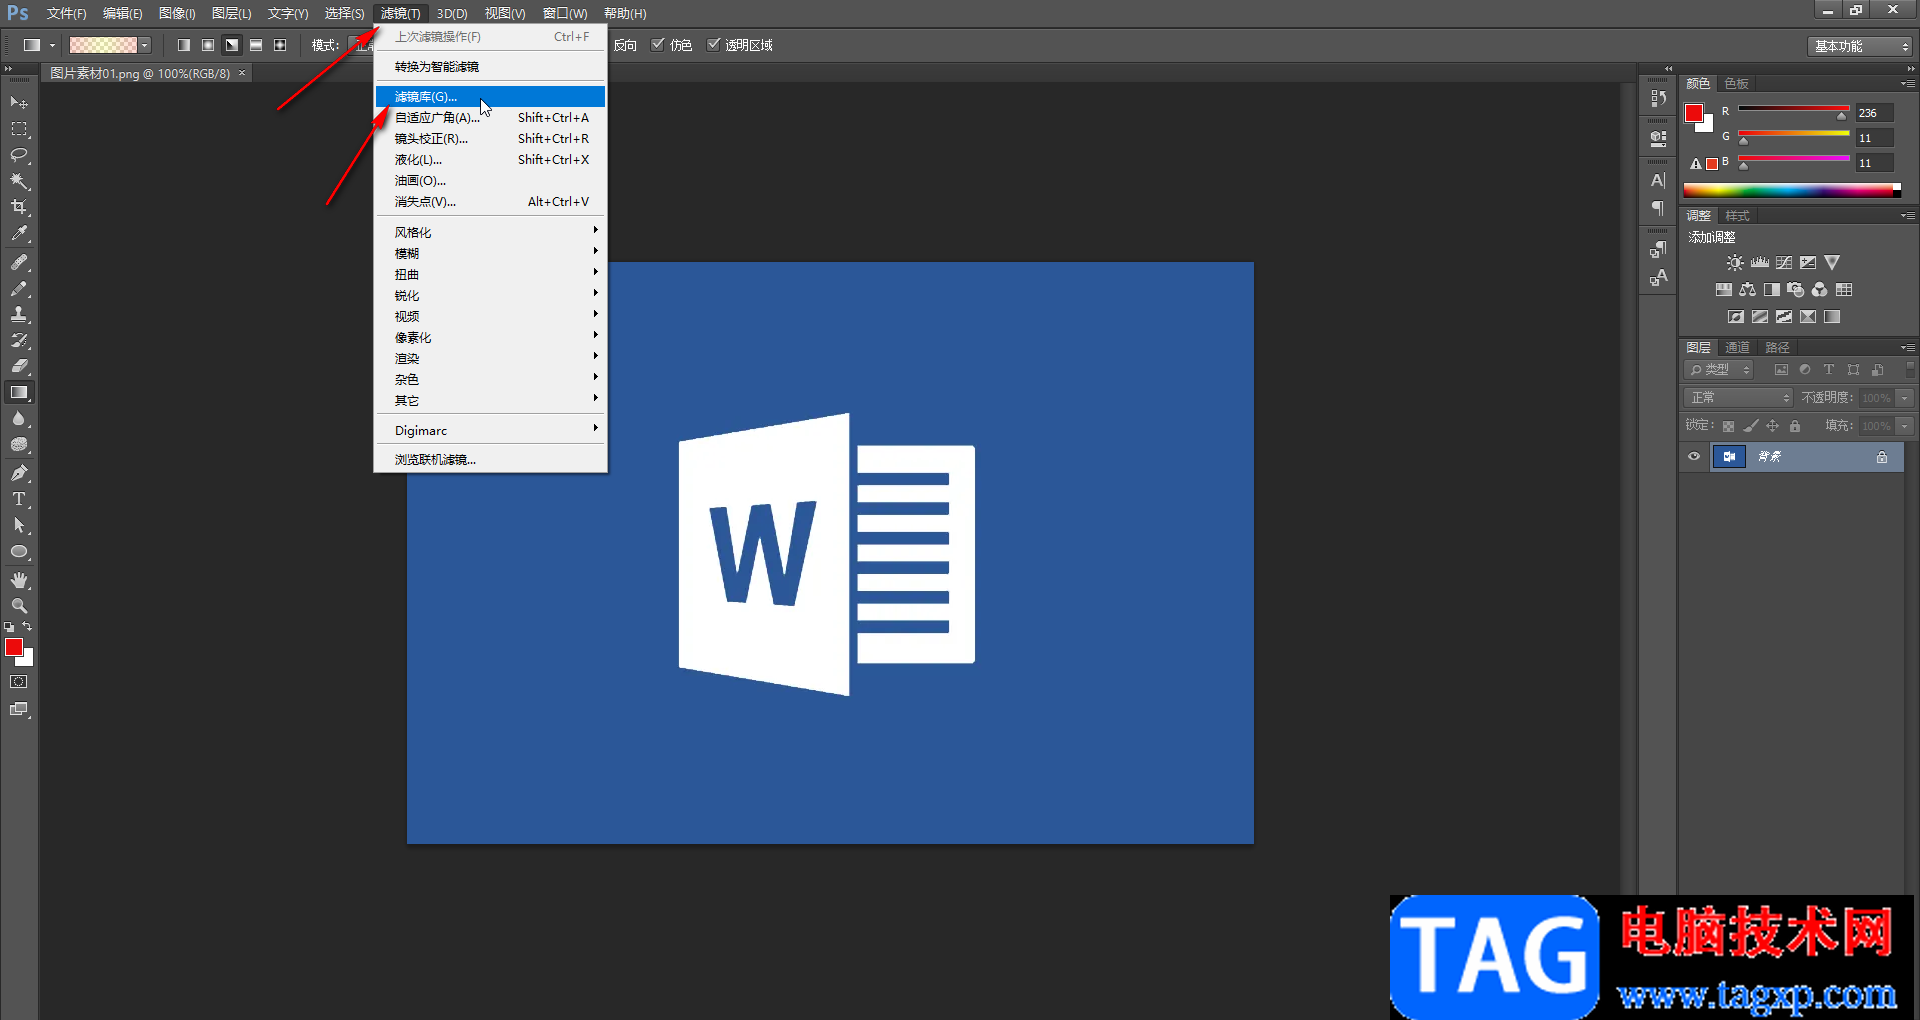Choose 液化(L)... from the filter menu
Screen dimensions: 1920x1020
[418, 160]
